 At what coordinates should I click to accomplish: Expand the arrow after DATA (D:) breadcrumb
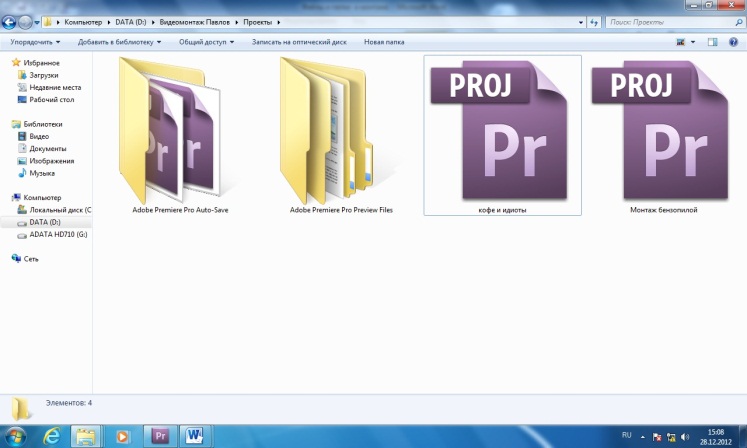(153, 22)
